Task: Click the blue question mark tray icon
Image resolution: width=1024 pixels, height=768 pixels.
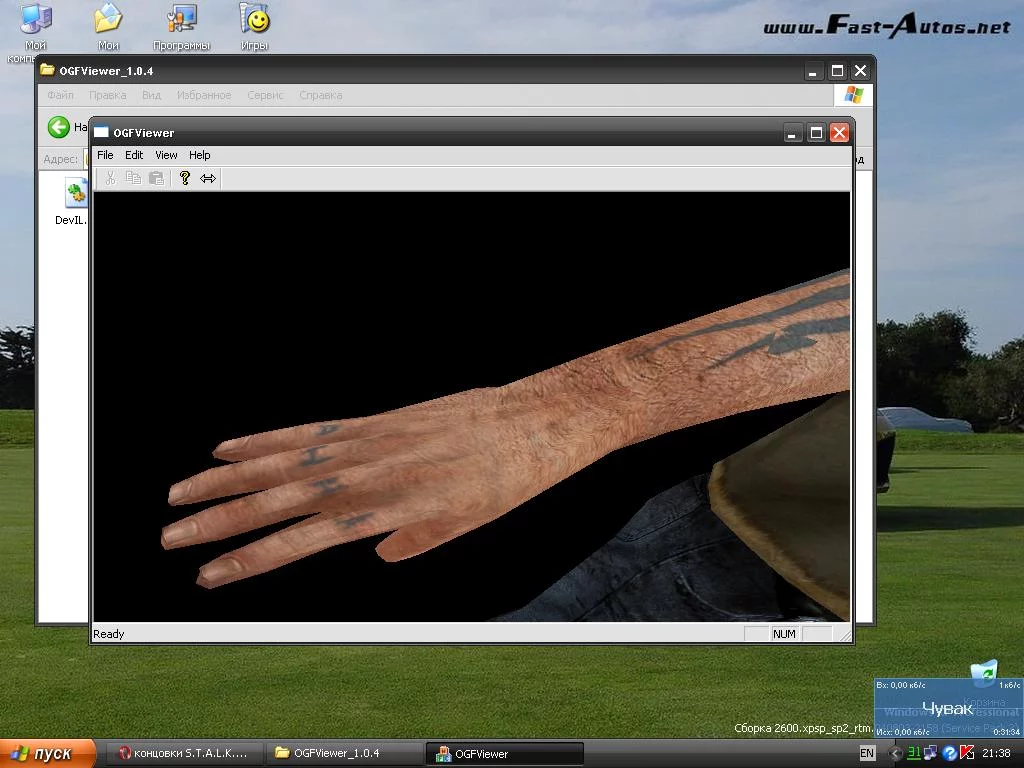Action: (950, 754)
